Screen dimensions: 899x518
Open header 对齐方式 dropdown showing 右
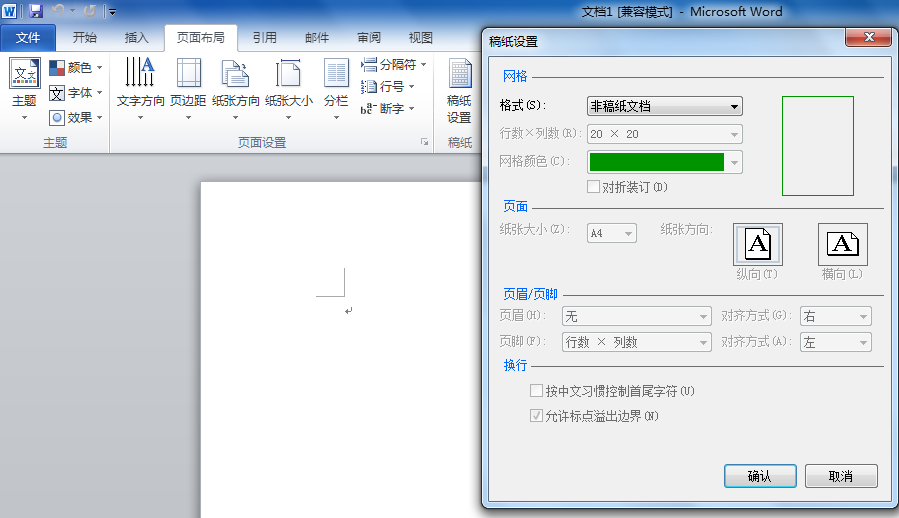pyautogui.click(x=836, y=316)
